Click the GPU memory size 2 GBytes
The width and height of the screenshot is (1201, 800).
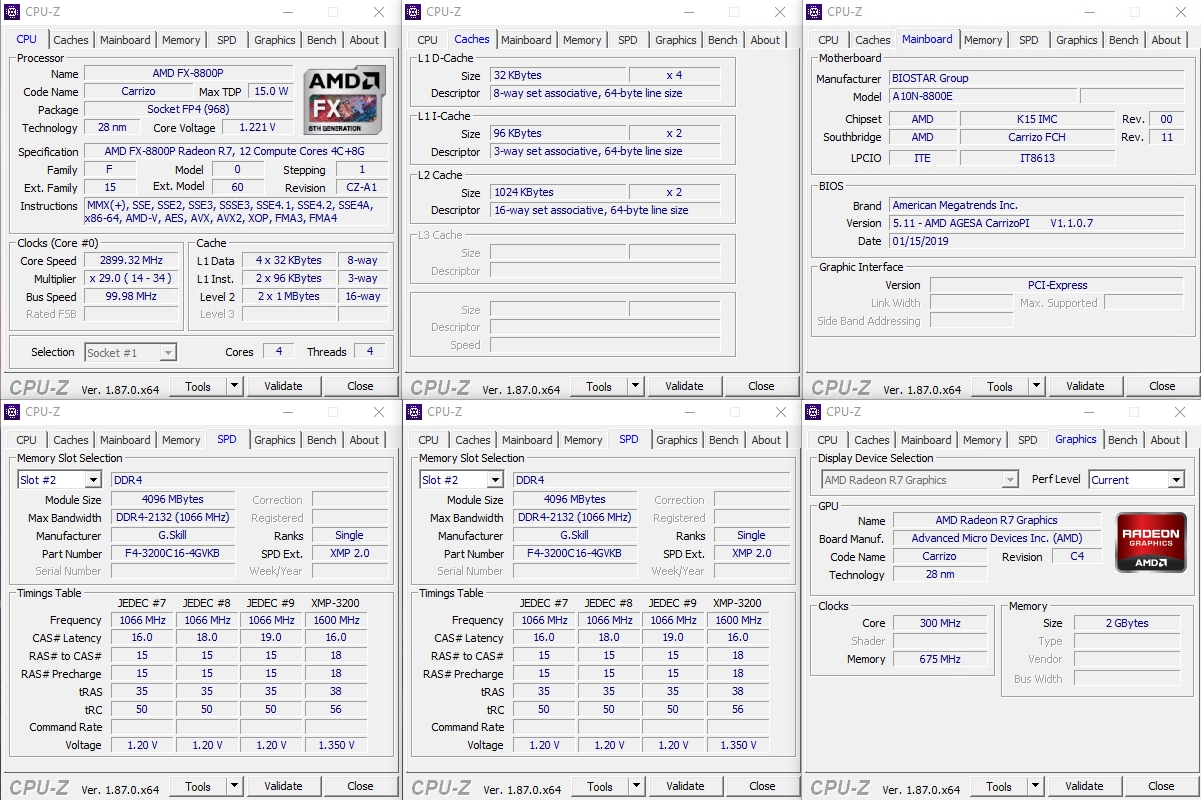1127,623
